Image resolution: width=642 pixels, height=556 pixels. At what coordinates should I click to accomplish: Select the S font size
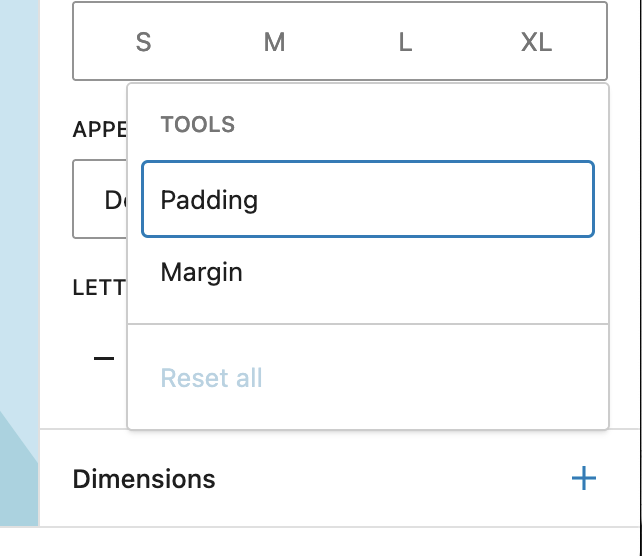pos(144,42)
